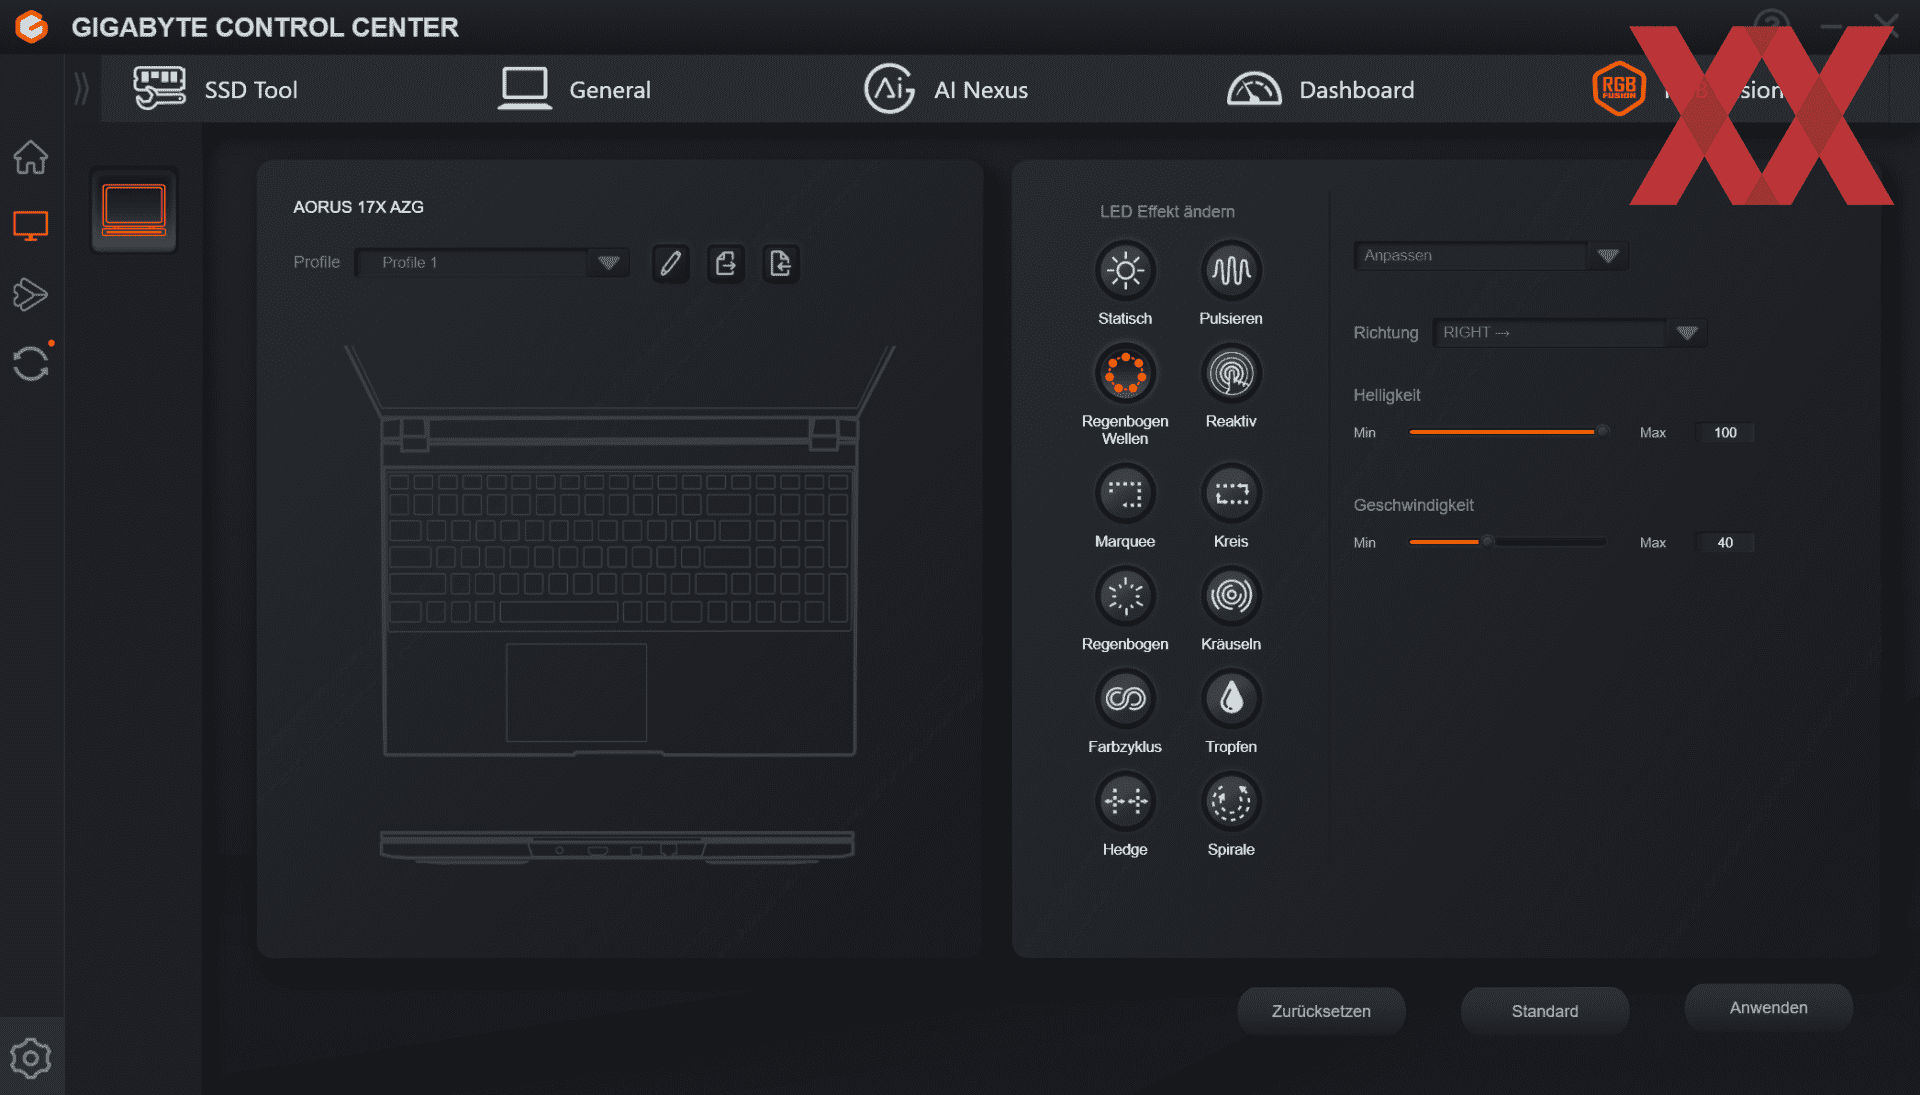1920x1095 pixels.
Task: Select the Pulsieren LED effect
Action: click(x=1231, y=270)
